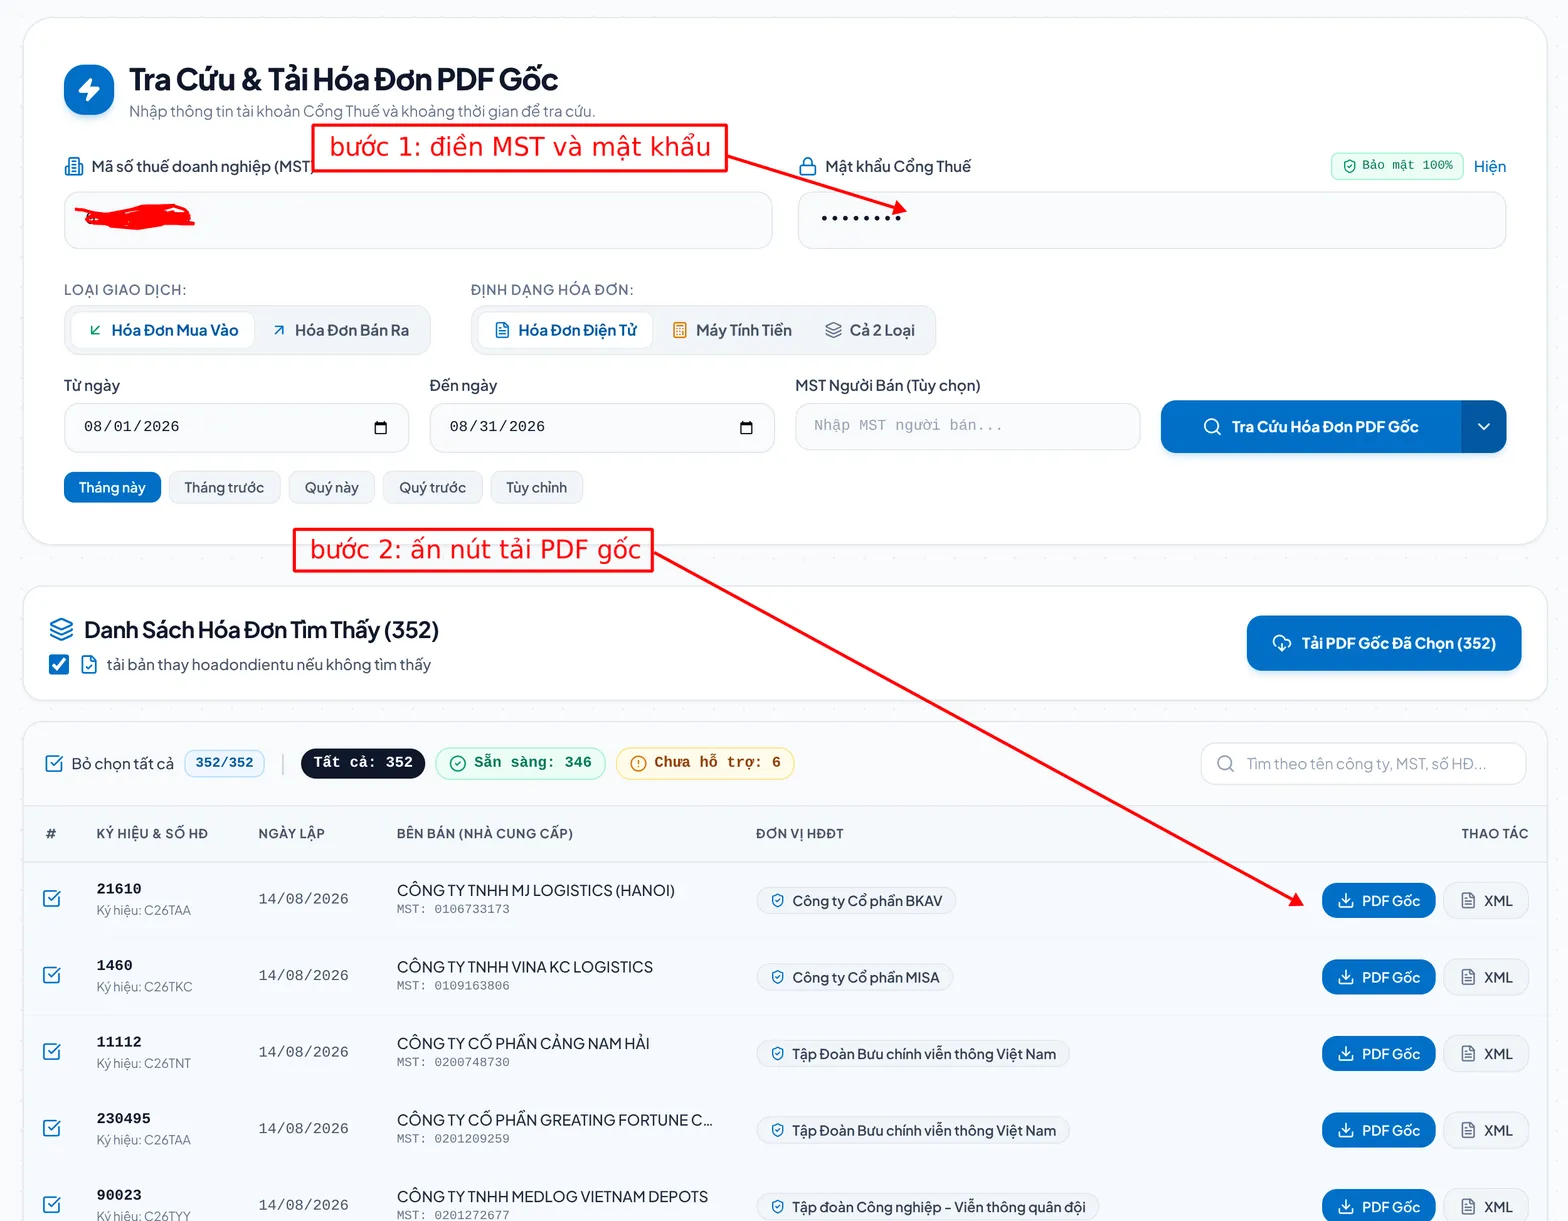This screenshot has width=1568, height=1221.
Task: Click the NGÀY LẬP column header
Action: (x=291, y=834)
